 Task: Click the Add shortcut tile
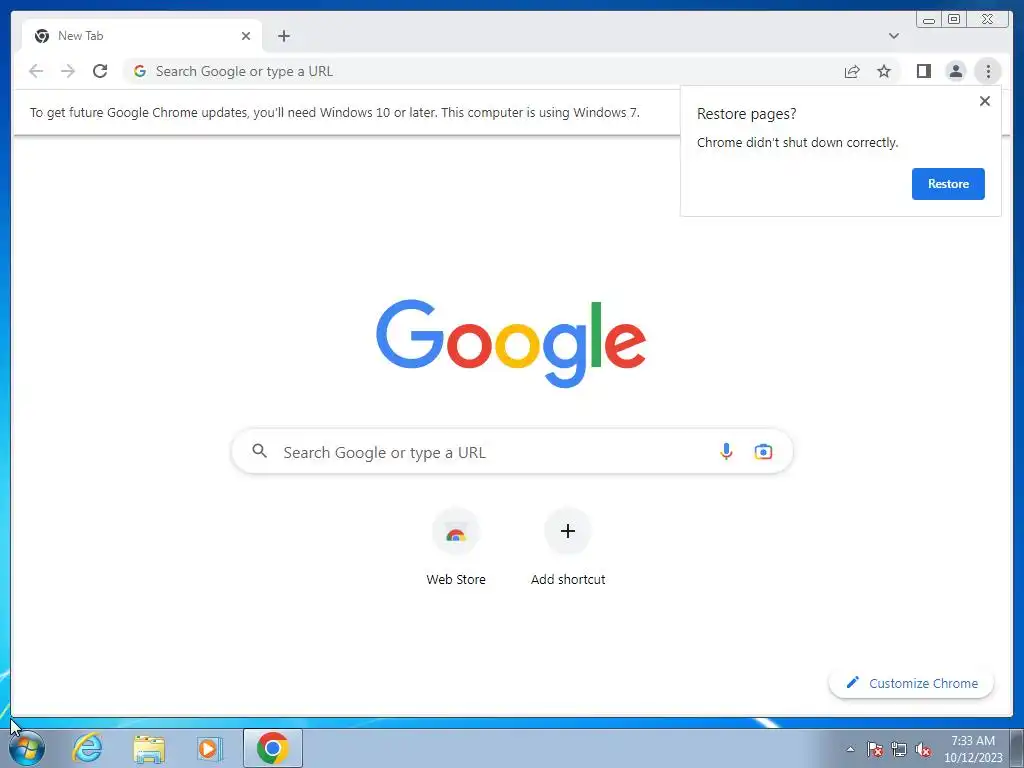[x=568, y=547]
